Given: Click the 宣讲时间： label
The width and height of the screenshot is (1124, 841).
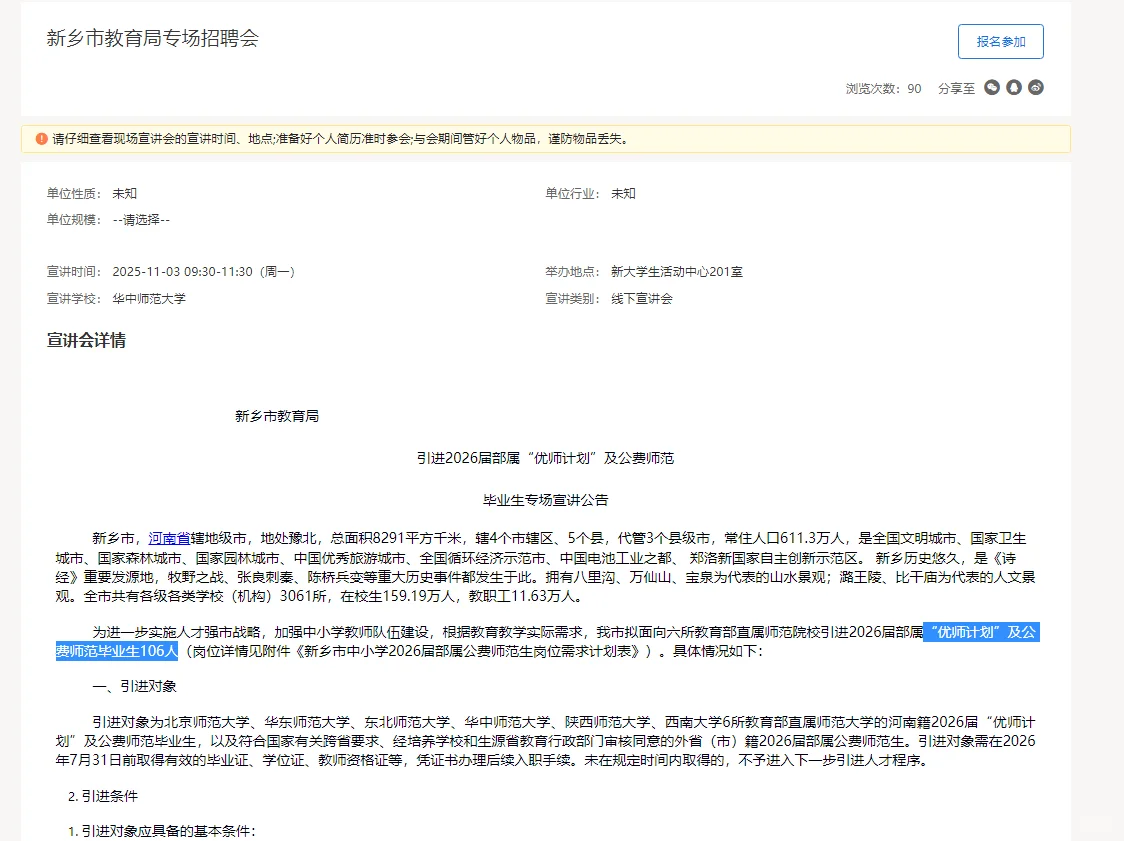Looking at the screenshot, I should pyautogui.click(x=75, y=272).
